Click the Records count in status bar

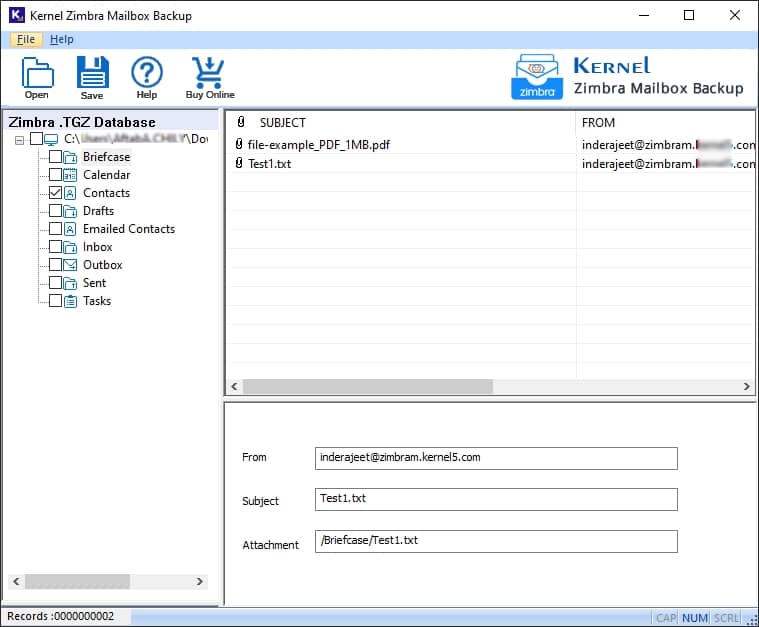61,616
